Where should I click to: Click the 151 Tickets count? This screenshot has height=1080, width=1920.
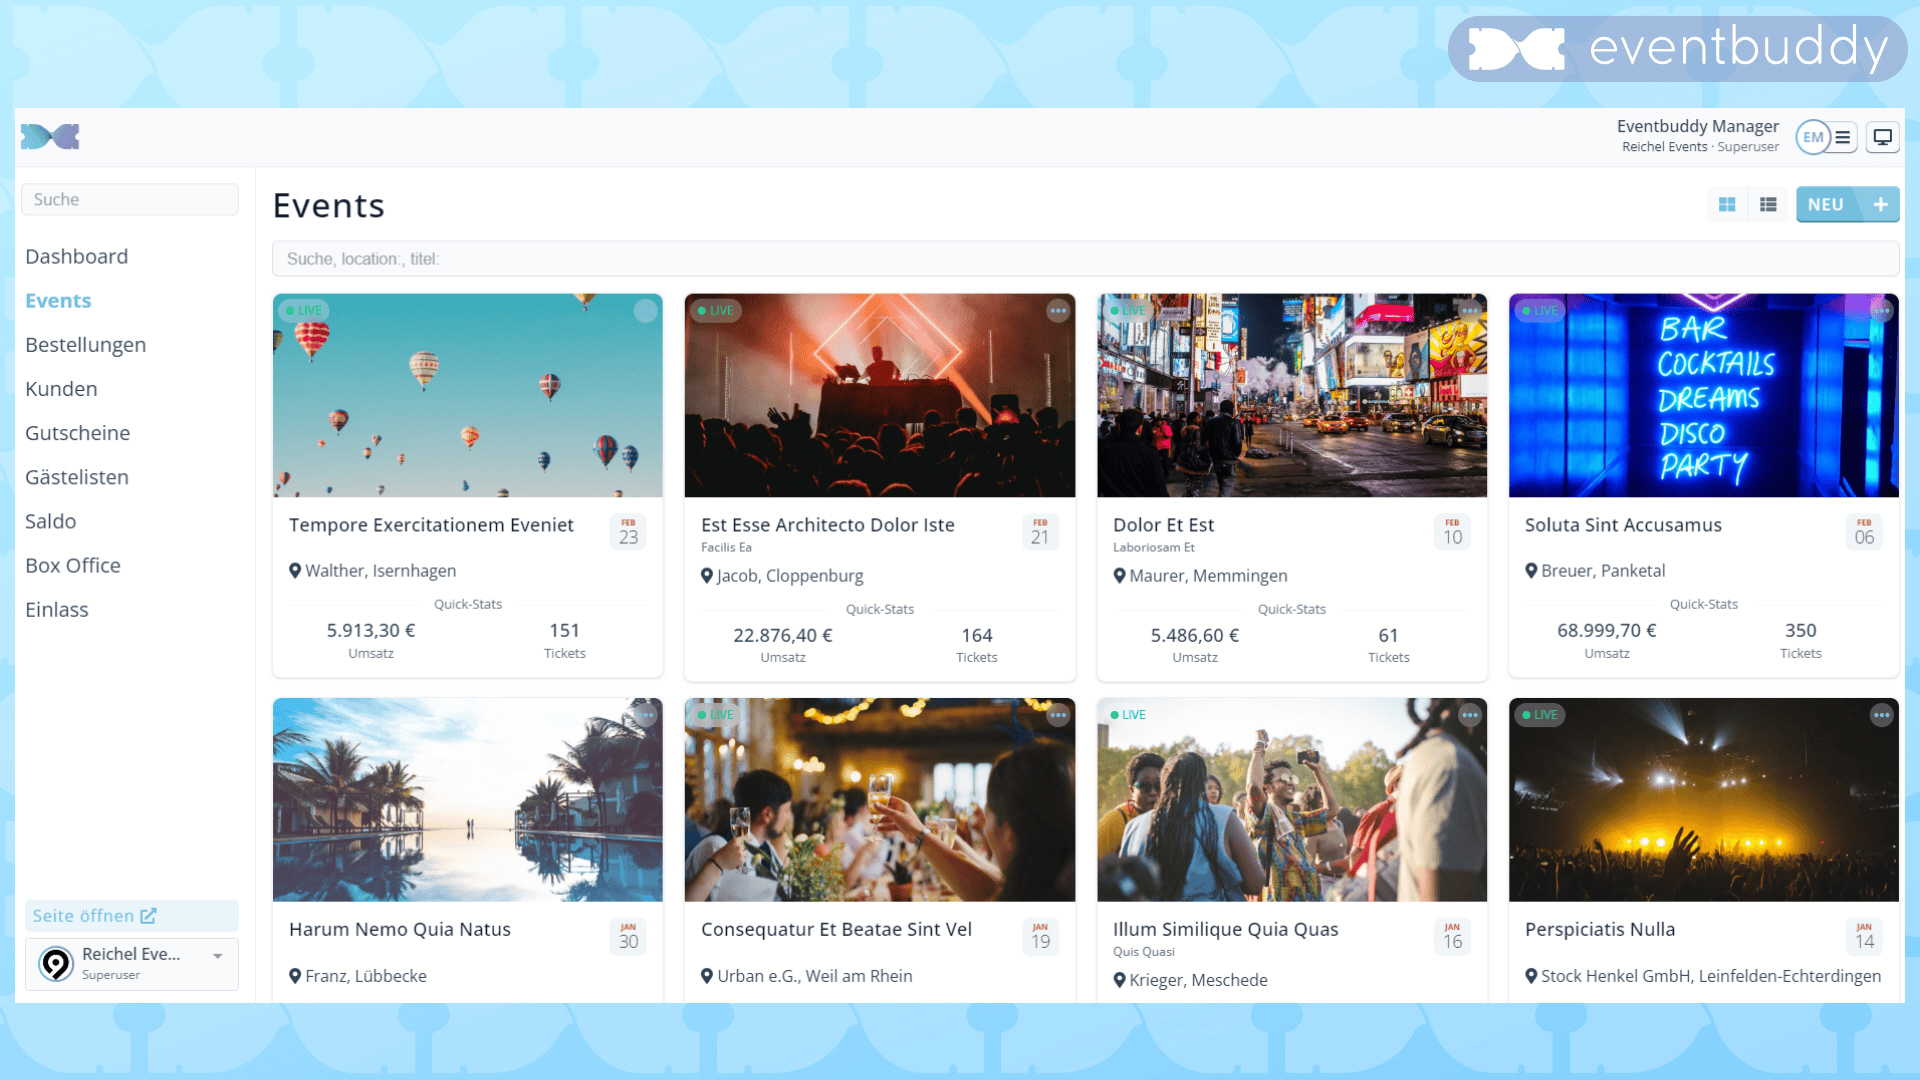564,630
